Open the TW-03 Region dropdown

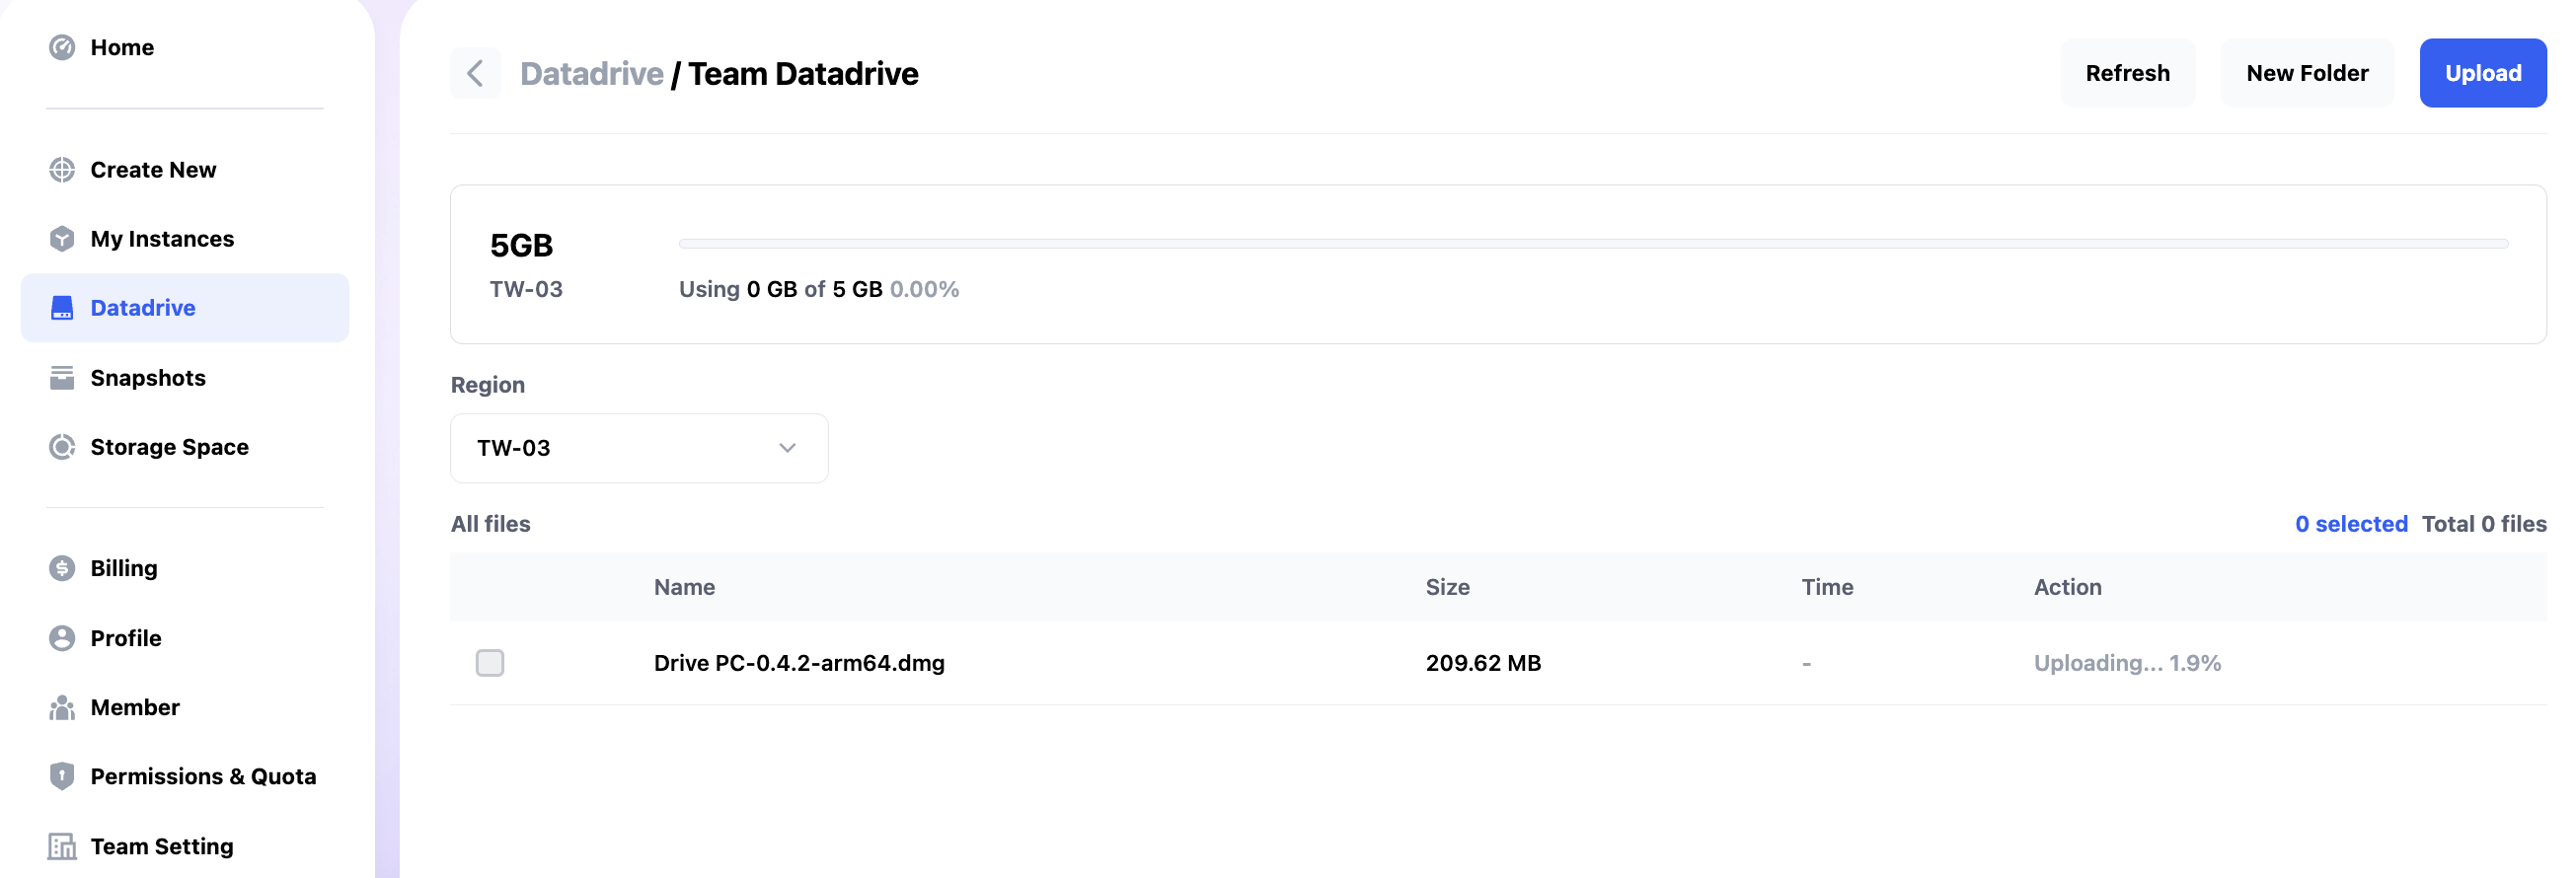point(638,448)
